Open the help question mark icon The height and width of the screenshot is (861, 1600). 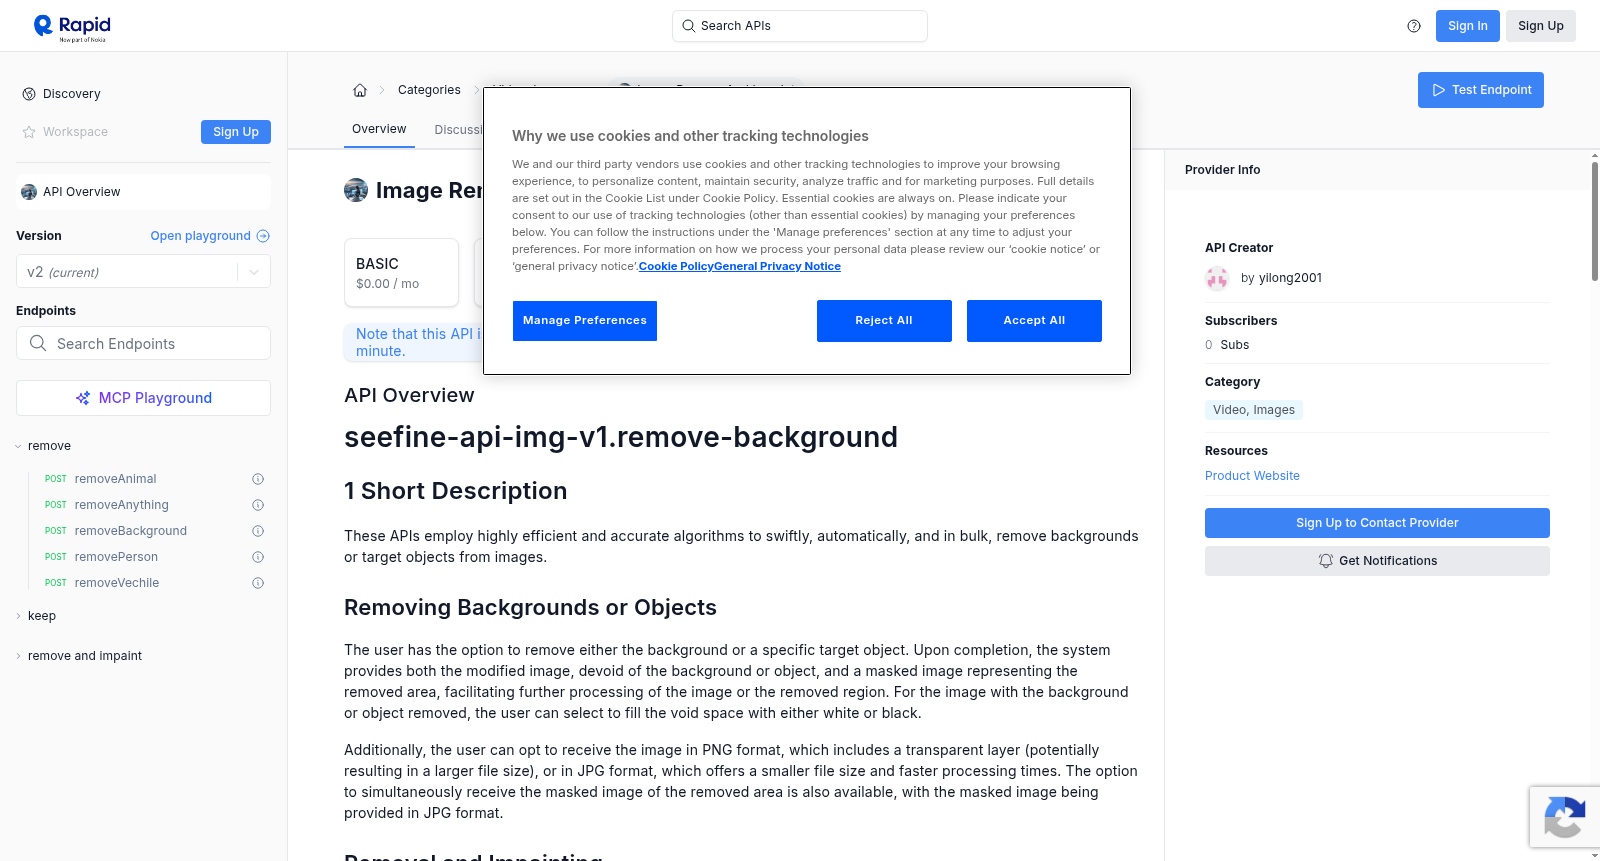pyautogui.click(x=1414, y=26)
